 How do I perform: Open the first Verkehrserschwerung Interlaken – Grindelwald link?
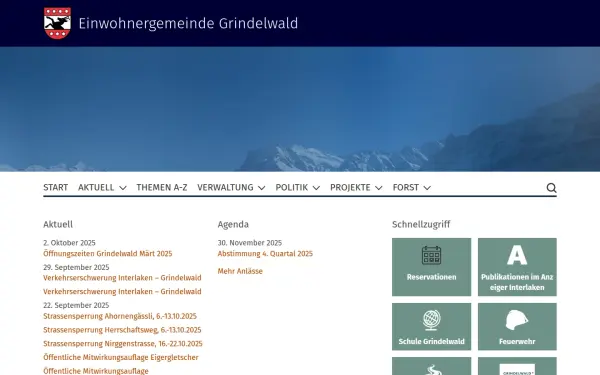pyautogui.click(x=122, y=278)
